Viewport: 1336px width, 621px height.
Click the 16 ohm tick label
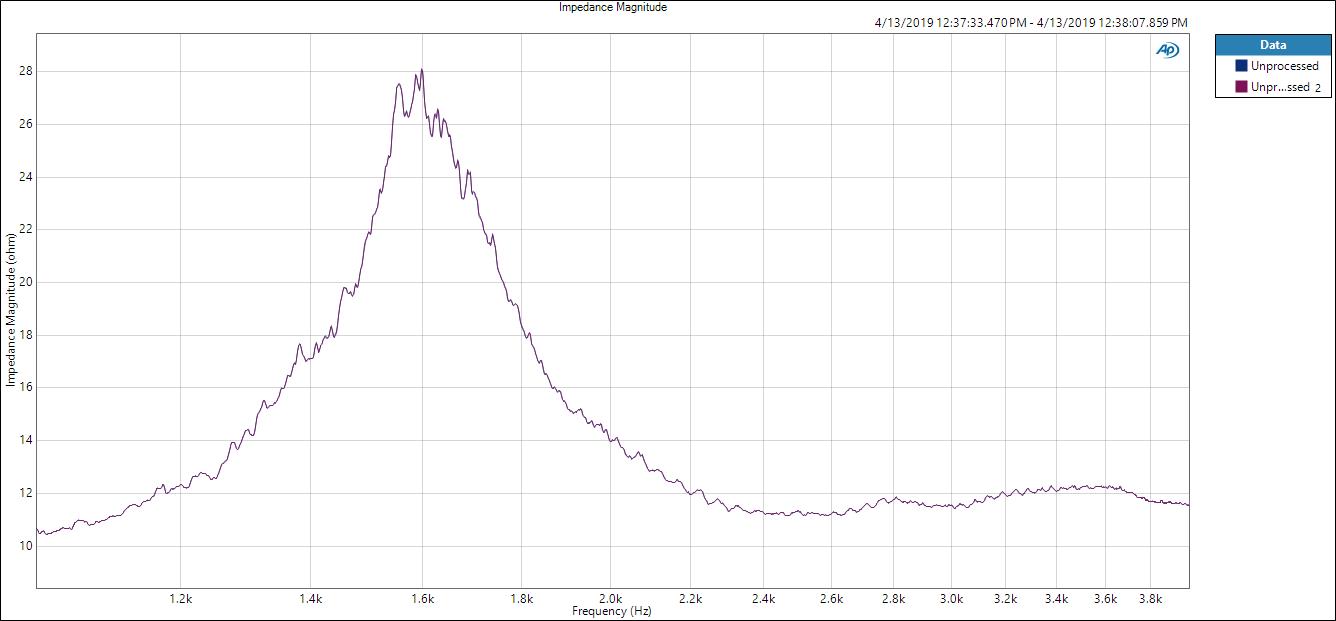tap(26, 387)
